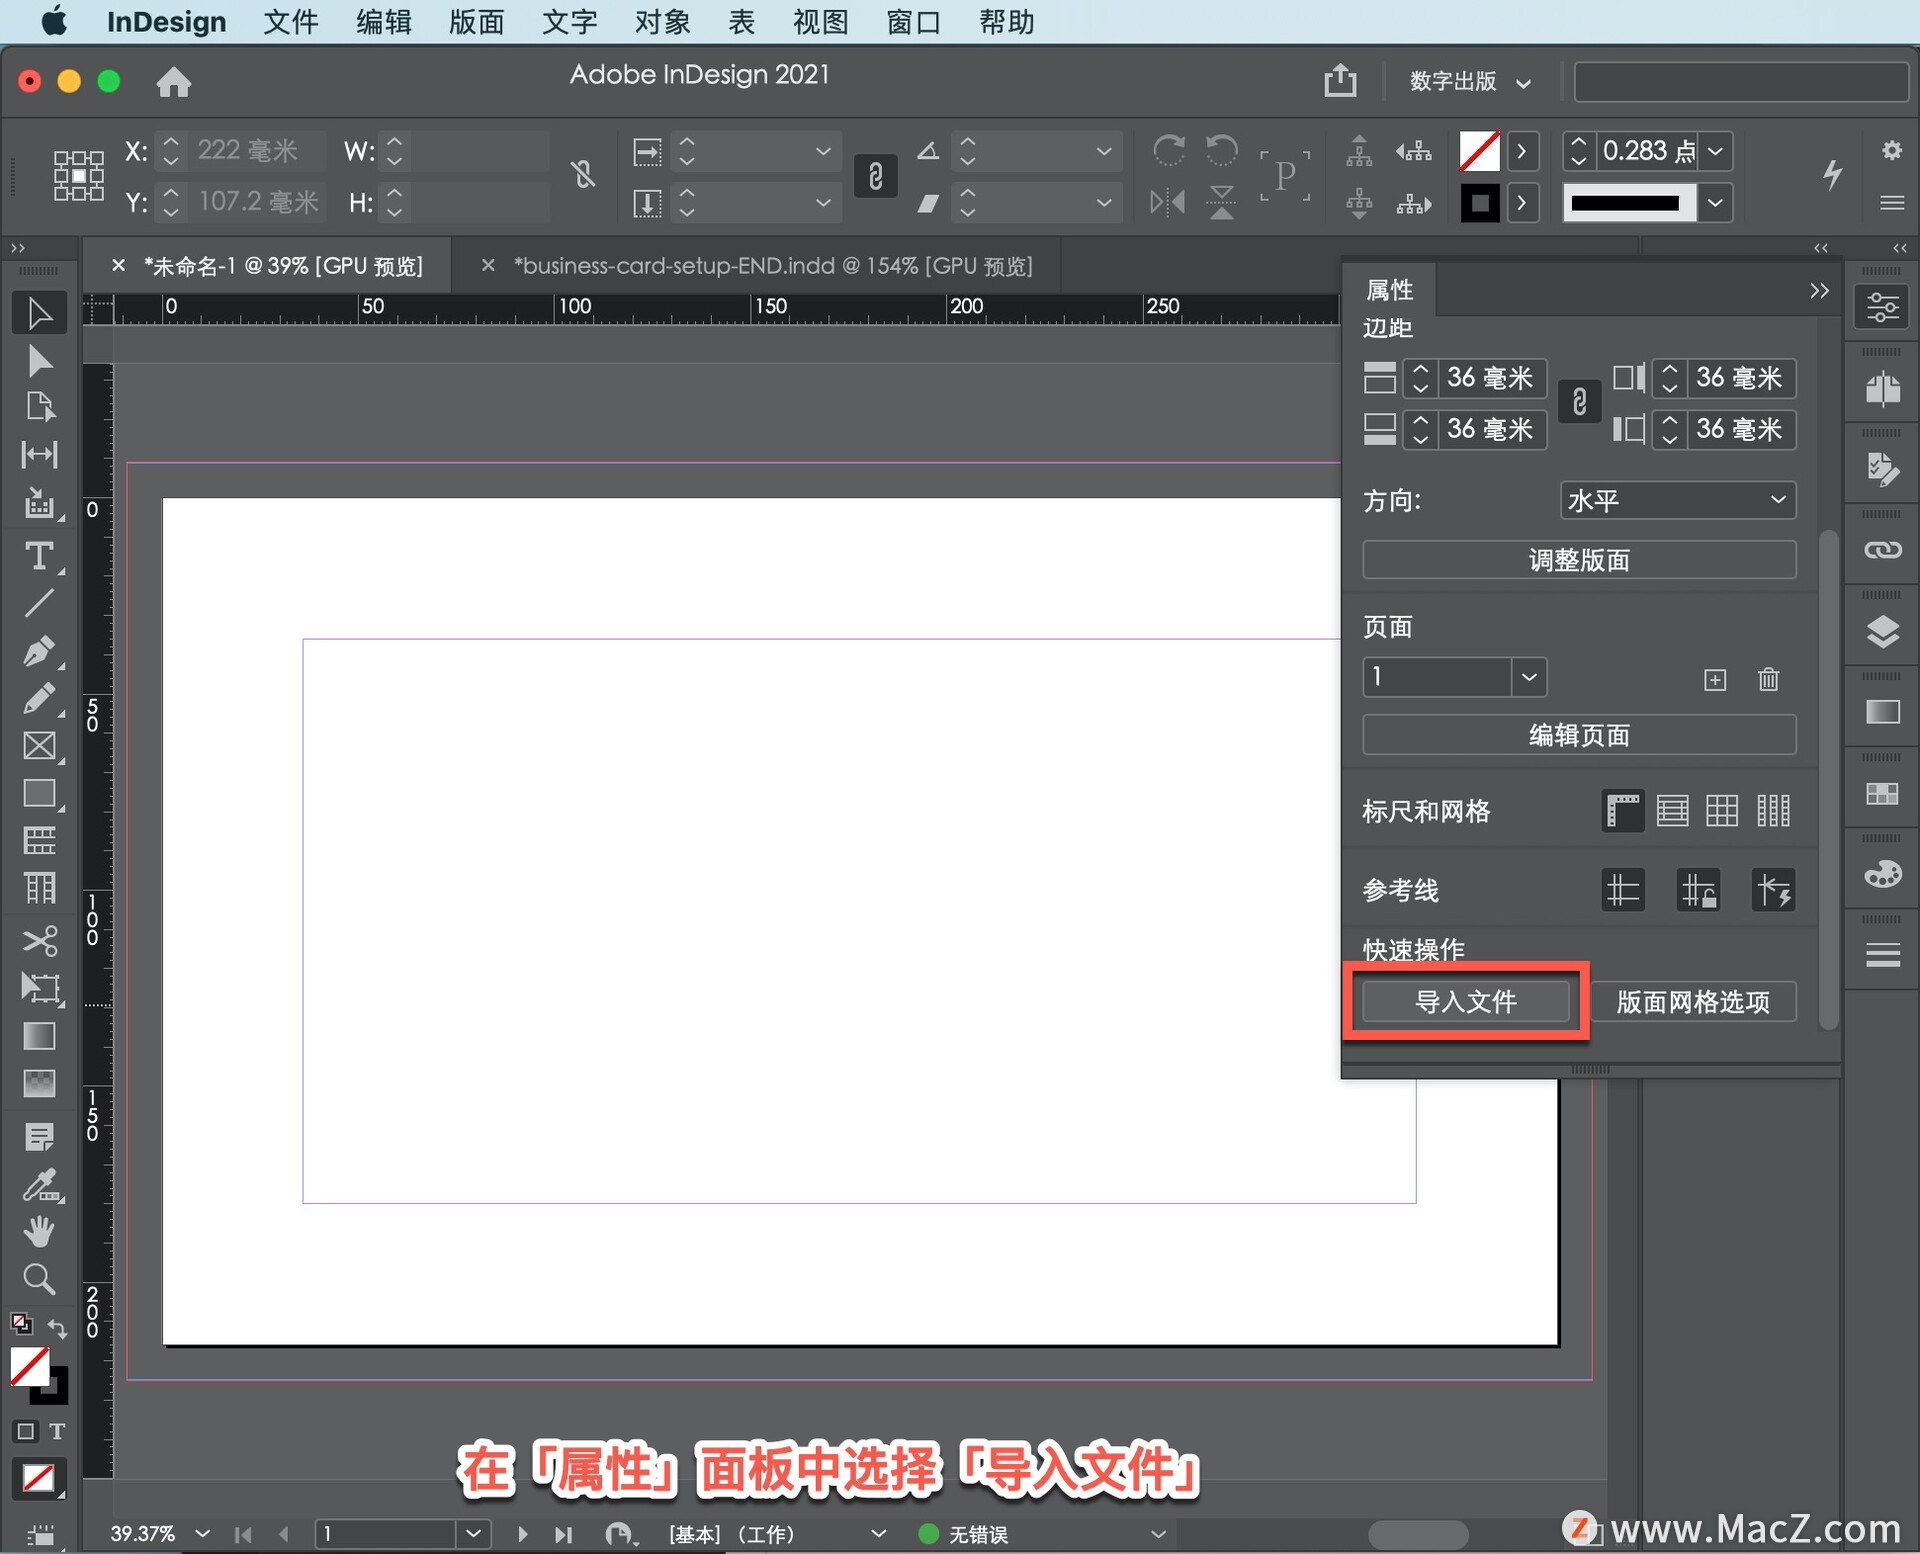Click rotate 90 degrees clockwise icon
The height and width of the screenshot is (1554, 1920).
point(1168,151)
